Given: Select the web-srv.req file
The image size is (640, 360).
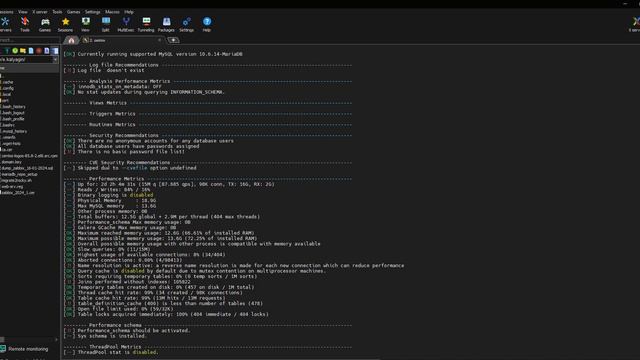Looking at the screenshot, I should pos(12,186).
